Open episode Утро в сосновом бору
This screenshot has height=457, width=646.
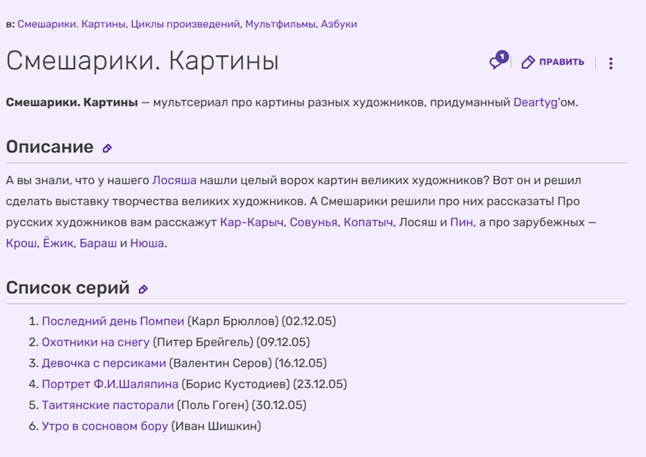[x=105, y=426]
